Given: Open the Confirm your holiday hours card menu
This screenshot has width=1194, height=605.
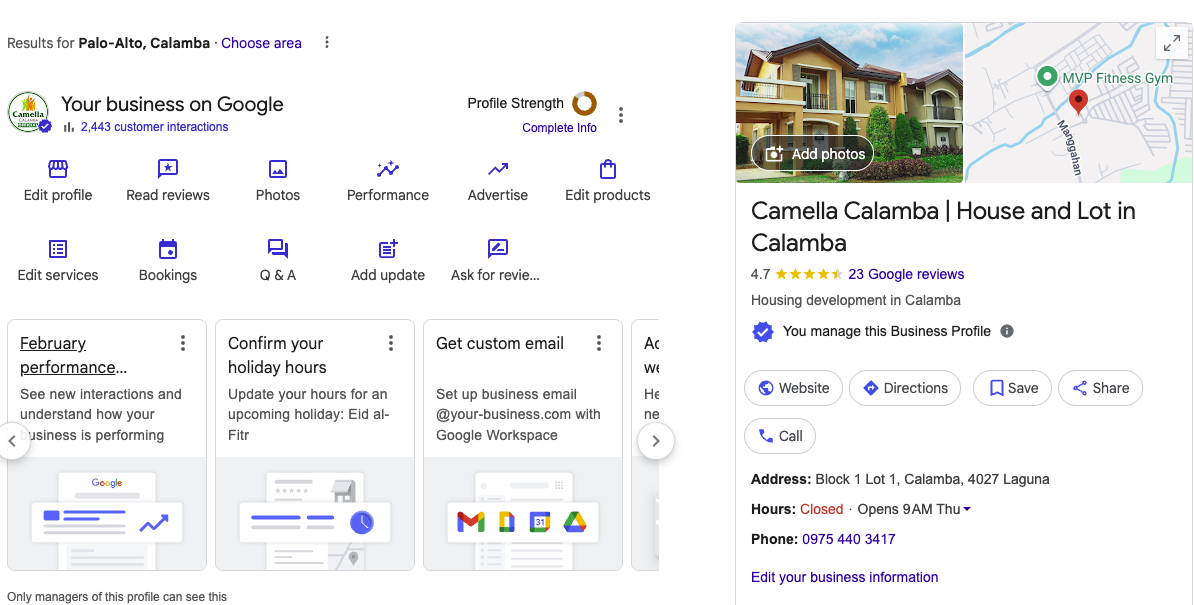Looking at the screenshot, I should tap(391, 344).
